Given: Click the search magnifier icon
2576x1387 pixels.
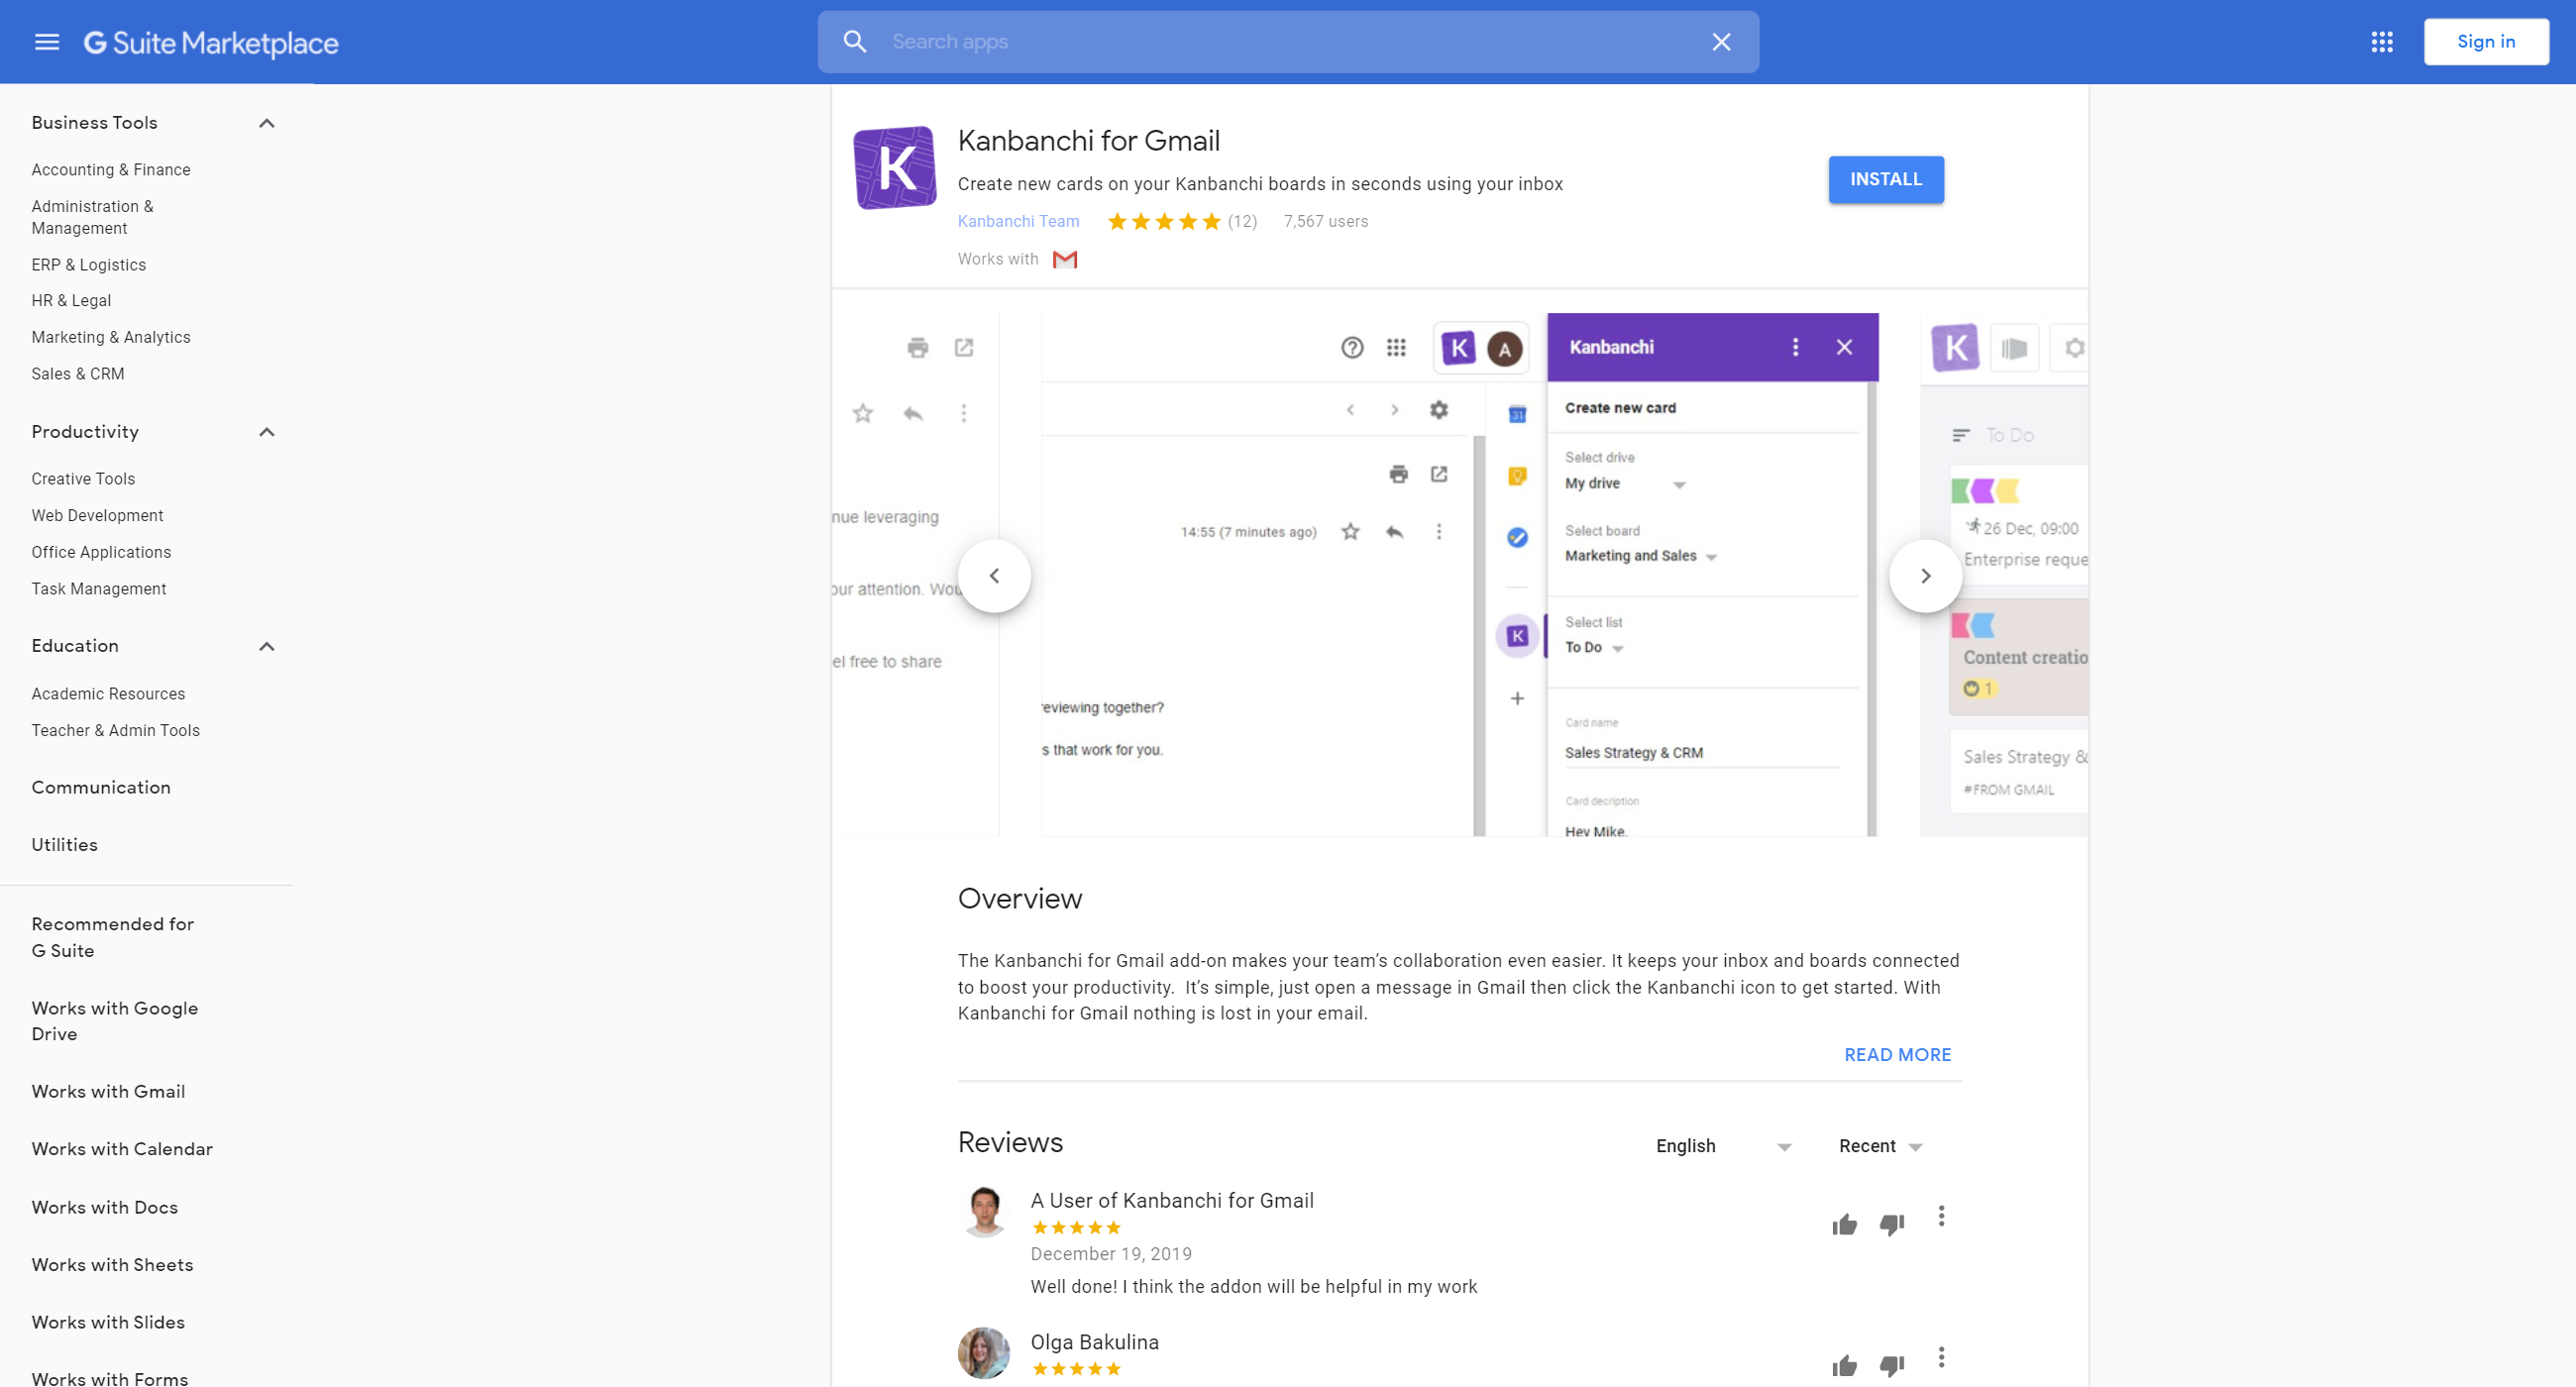Looking at the screenshot, I should [854, 42].
